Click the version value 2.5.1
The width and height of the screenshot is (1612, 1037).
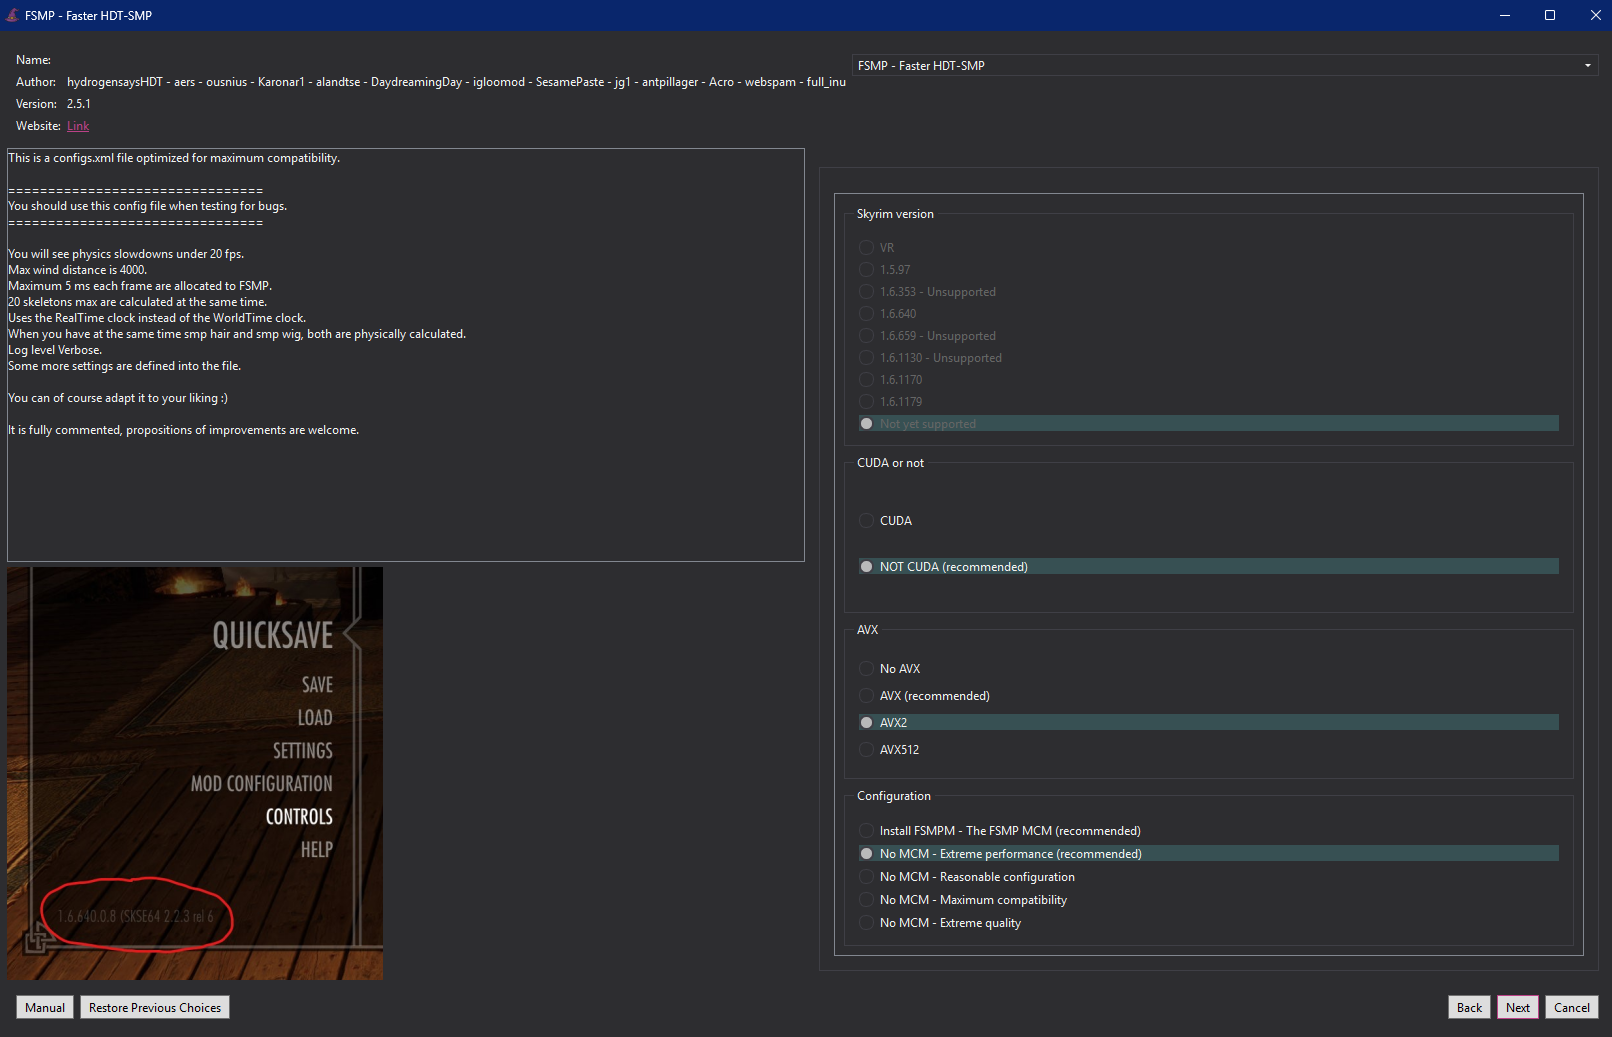coord(79,104)
